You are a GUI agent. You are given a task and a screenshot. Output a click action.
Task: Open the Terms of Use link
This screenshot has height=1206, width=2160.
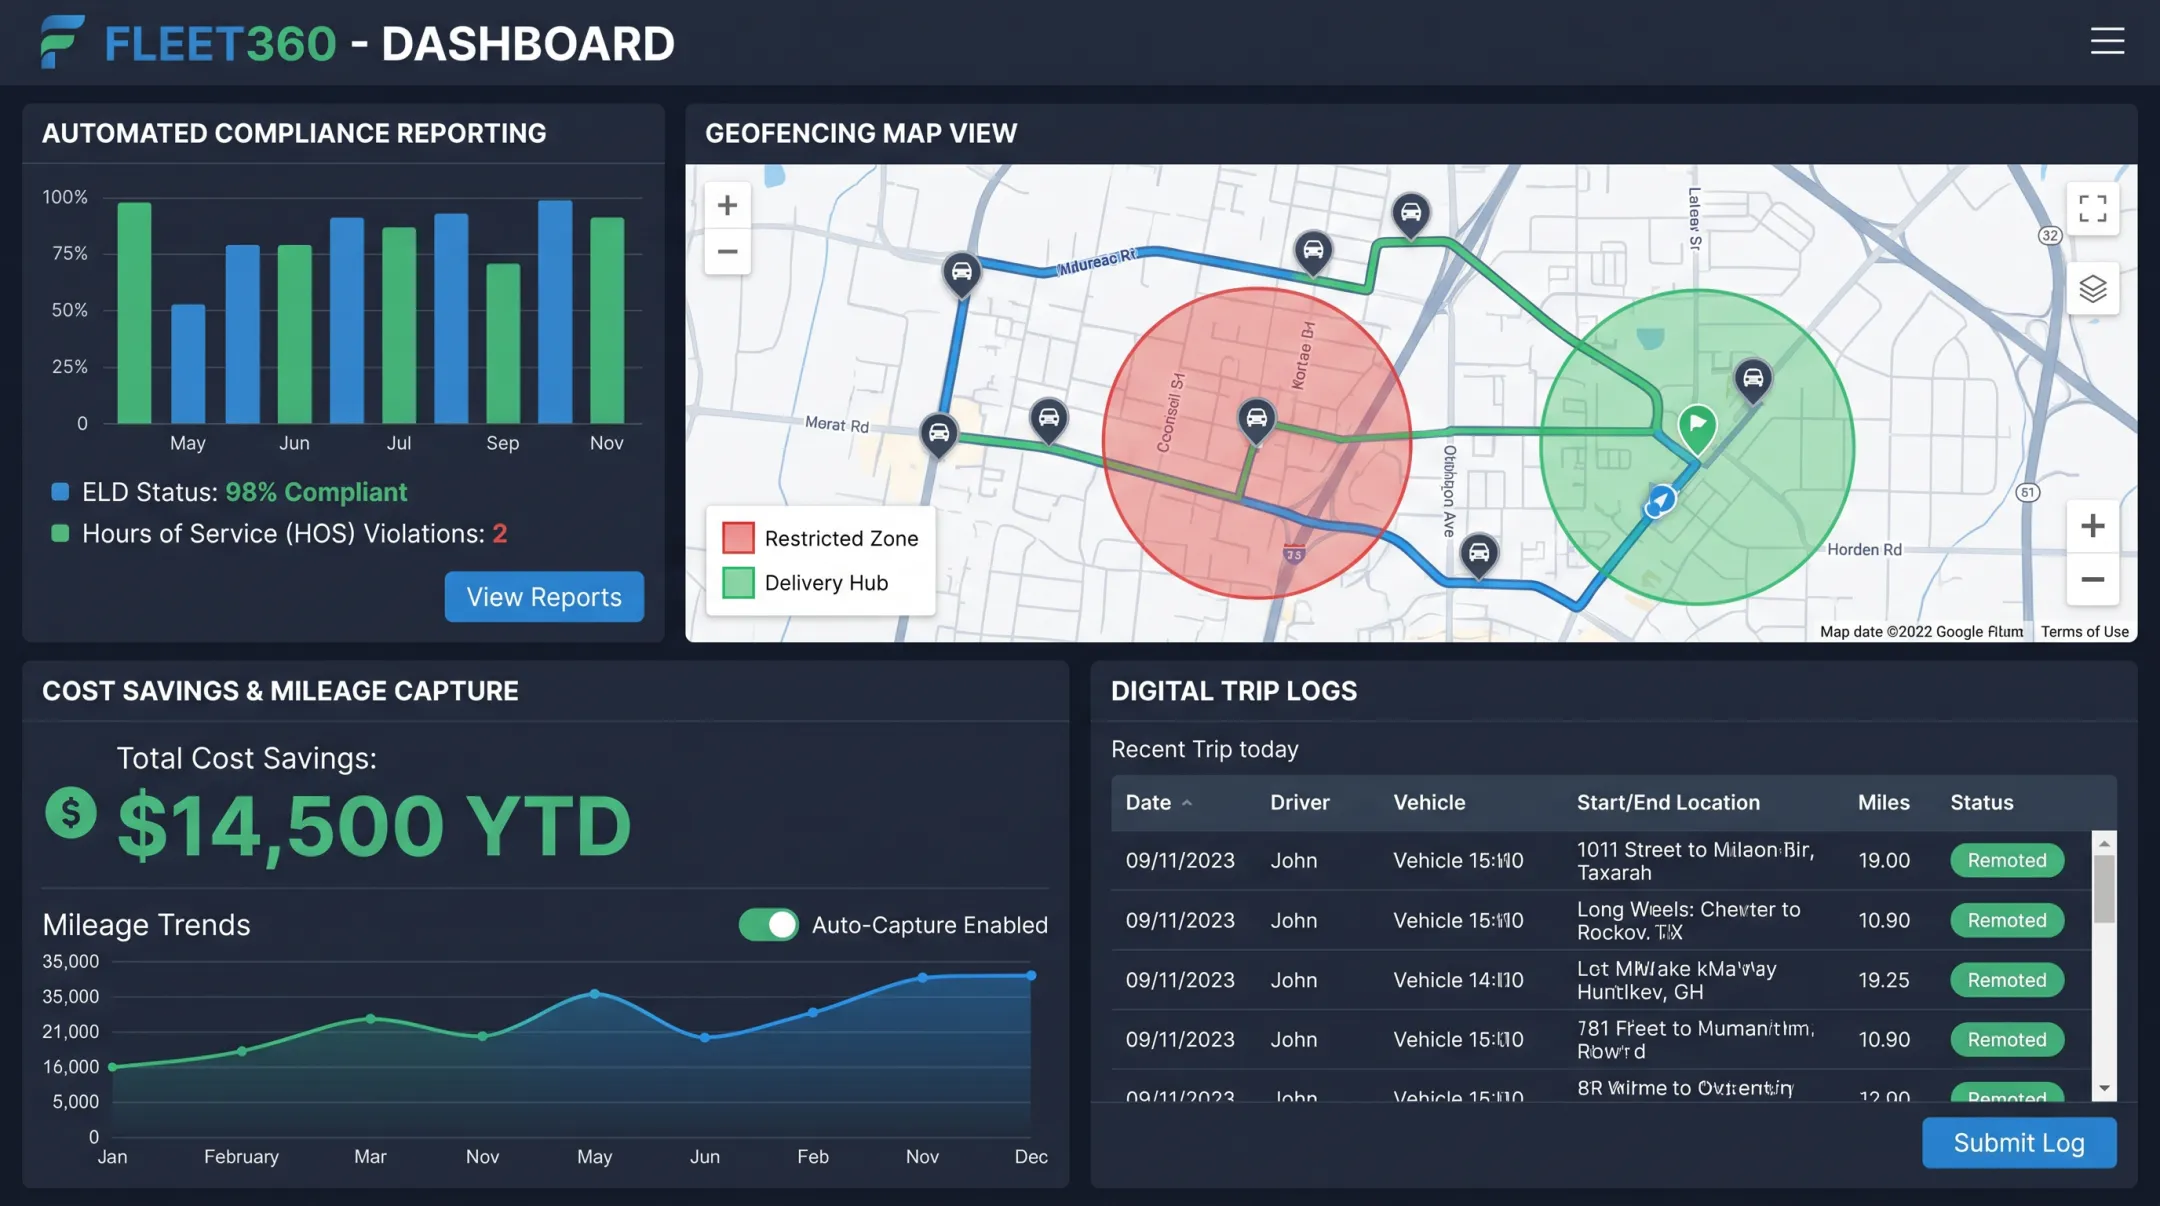(x=2084, y=631)
